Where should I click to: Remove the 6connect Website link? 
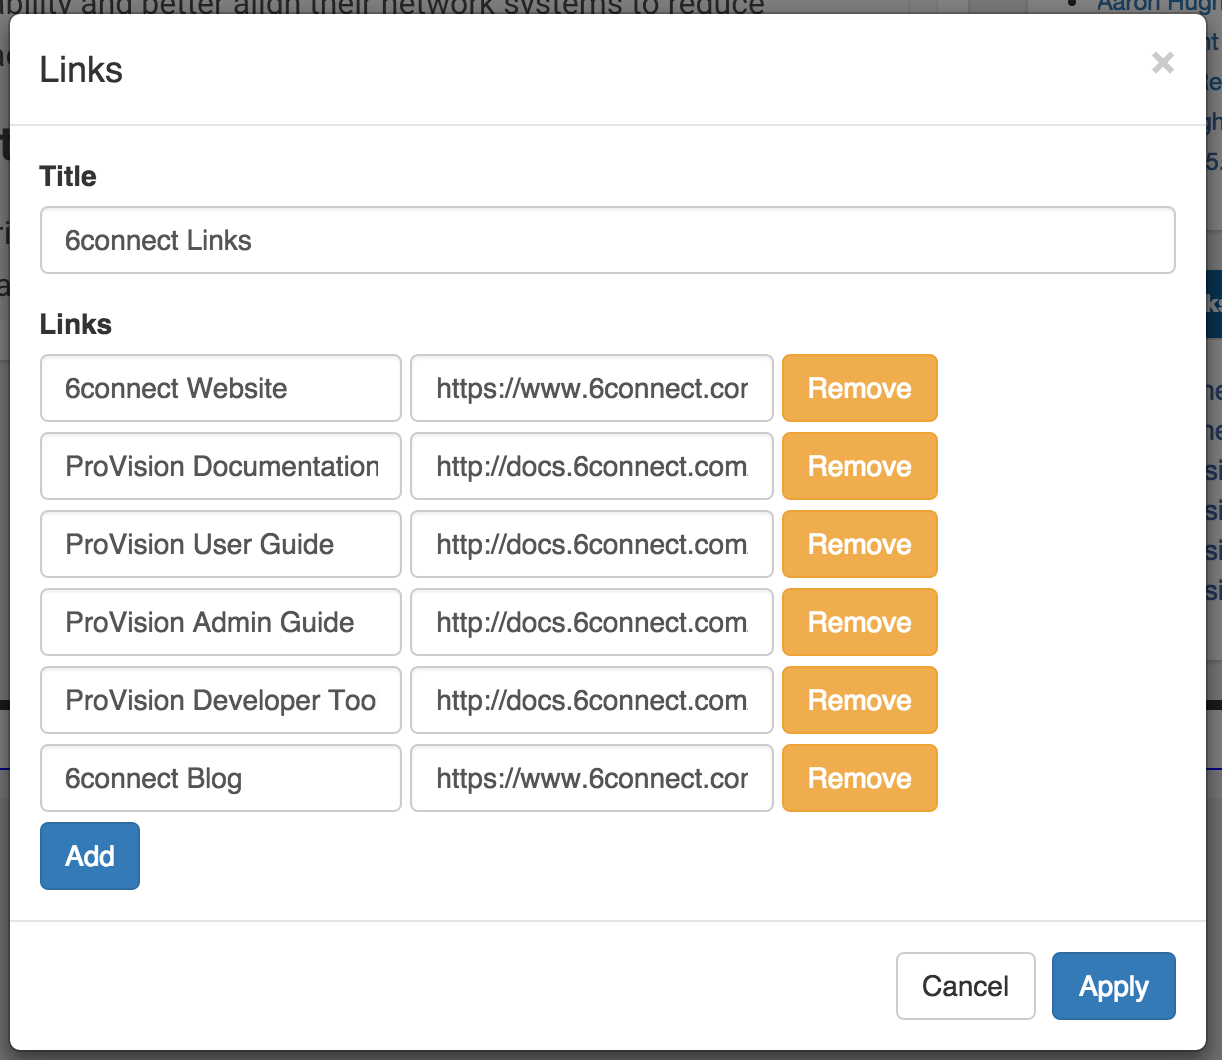click(x=859, y=388)
